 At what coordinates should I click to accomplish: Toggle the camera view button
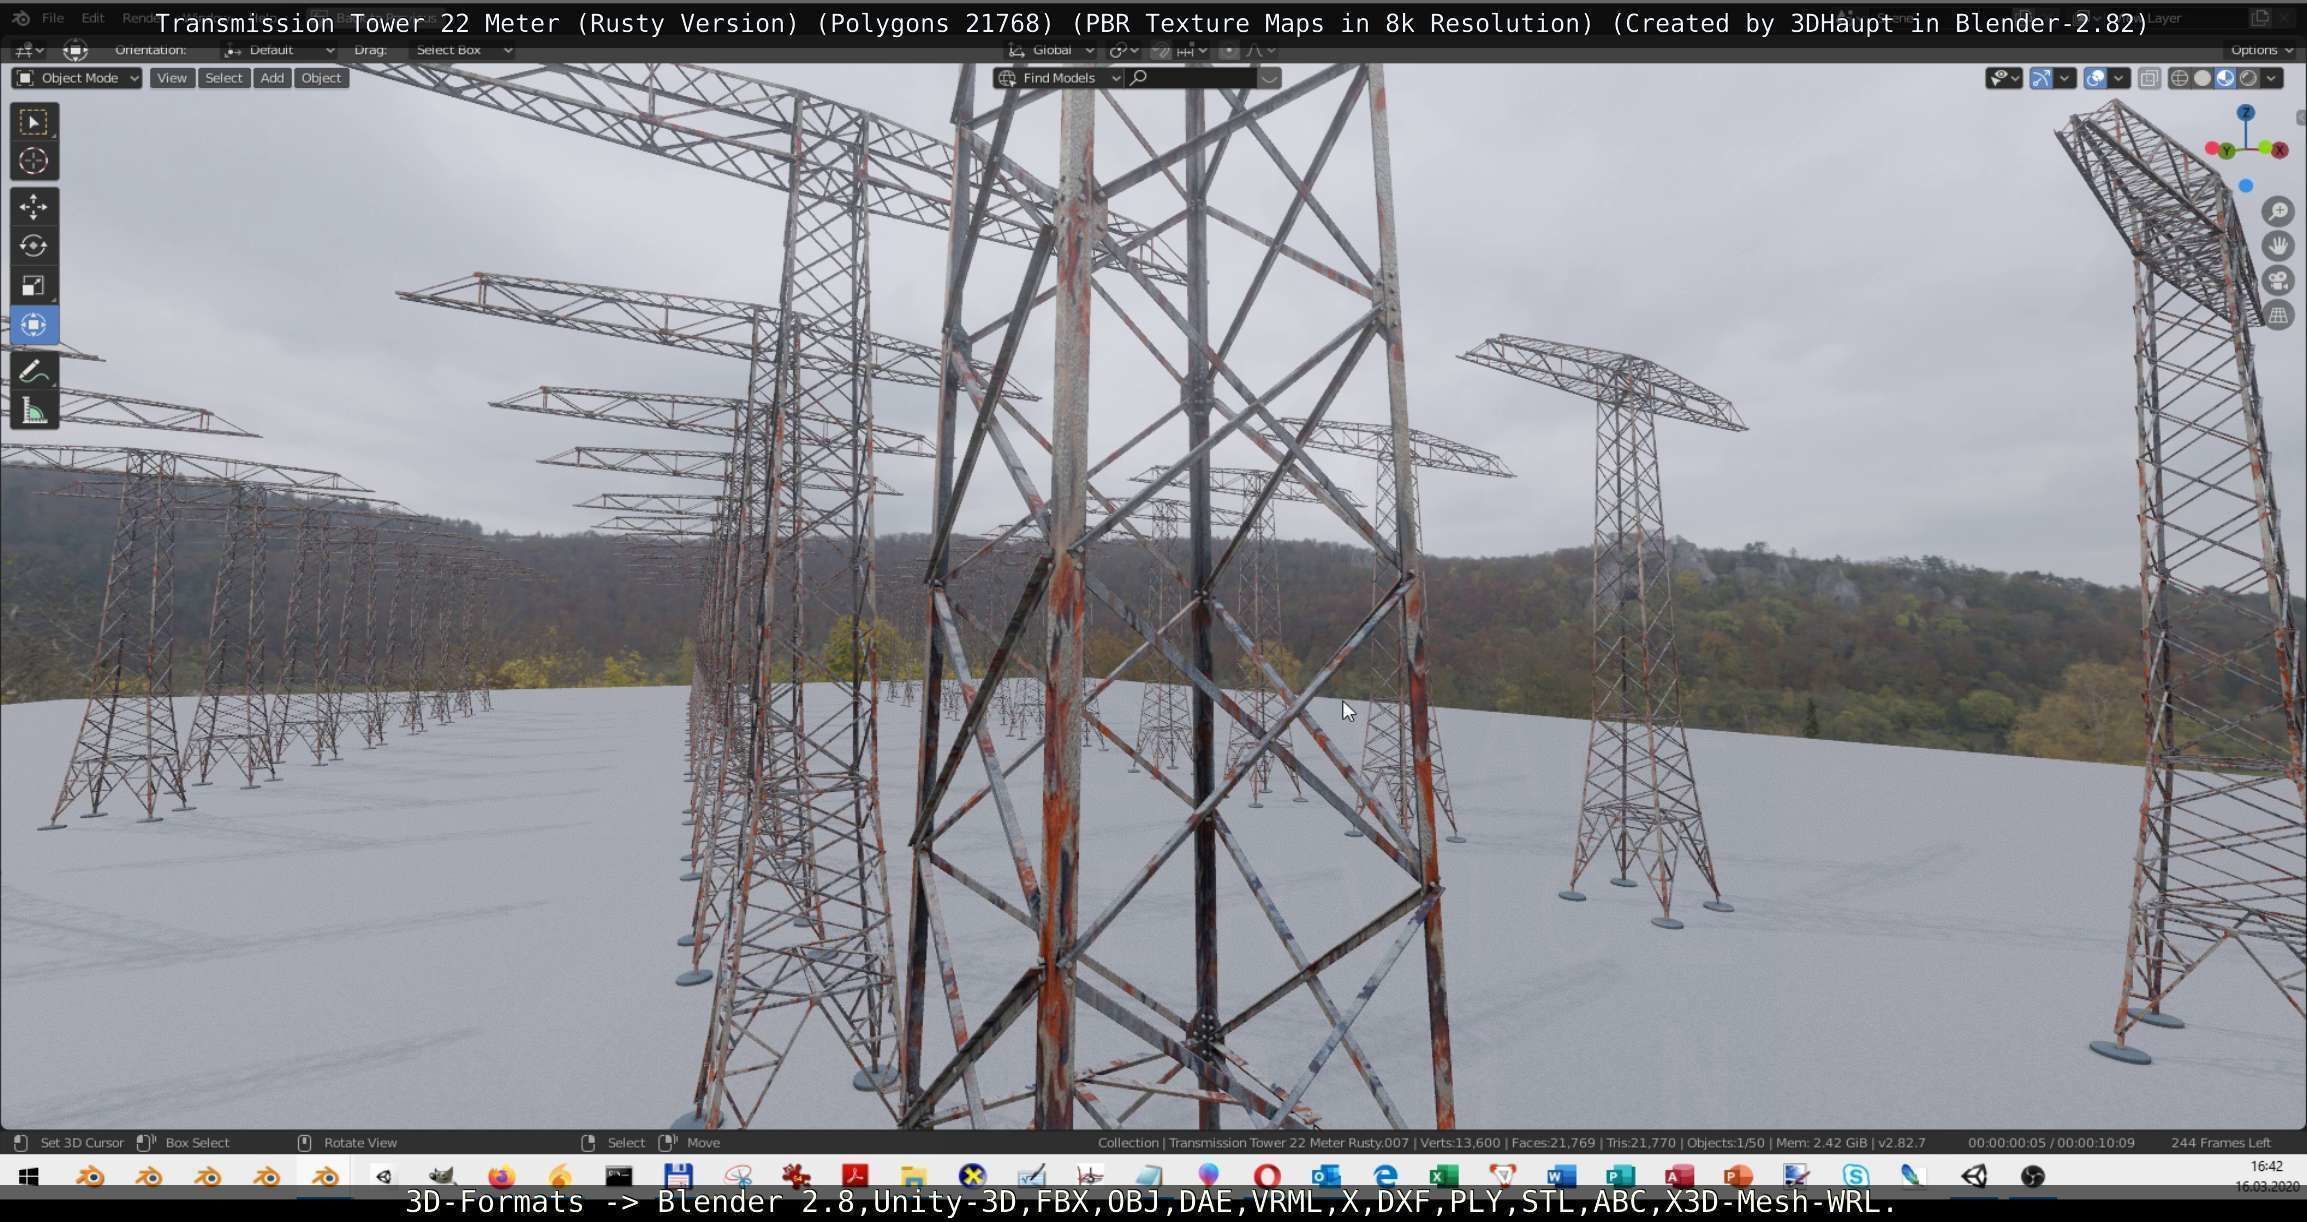click(2278, 281)
